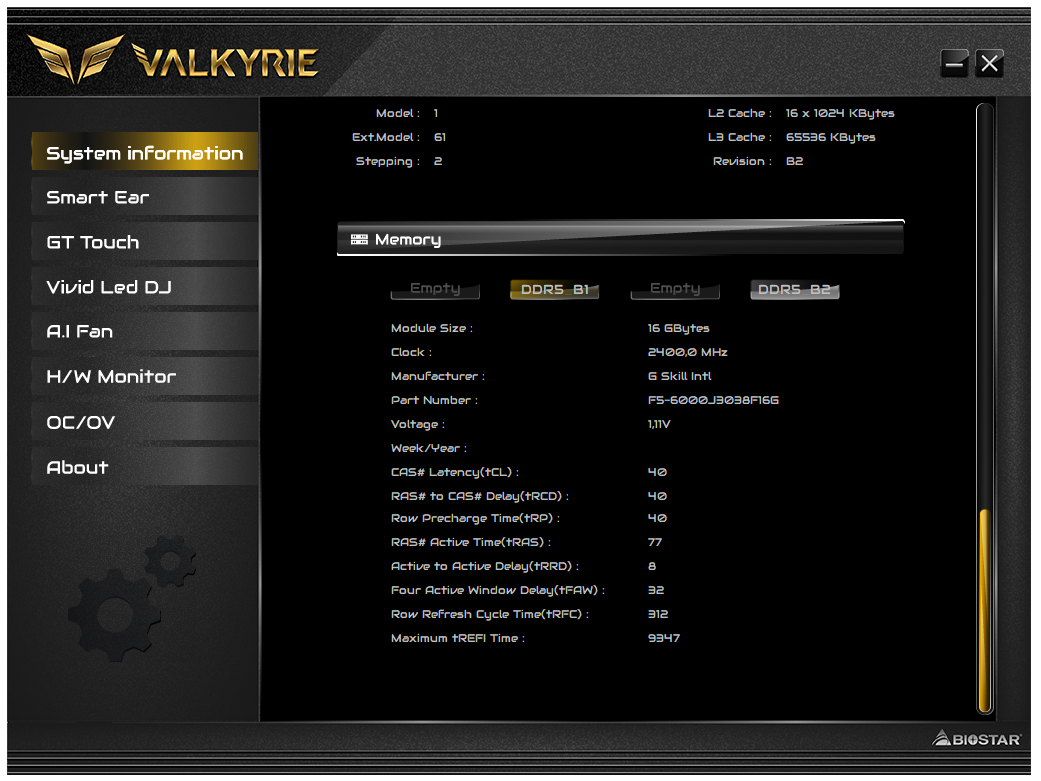The width and height of the screenshot is (1041, 781).
Task: Open the Smart Ear page
Action: tap(145, 197)
